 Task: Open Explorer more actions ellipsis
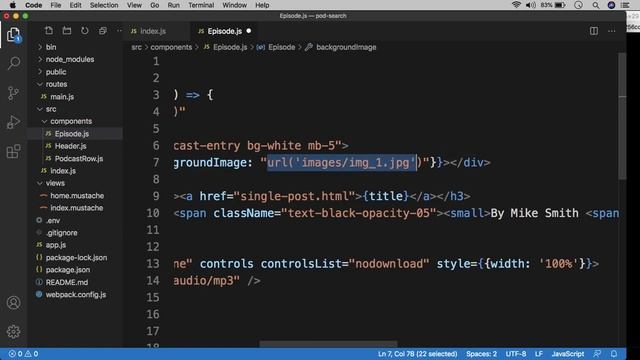119,31
